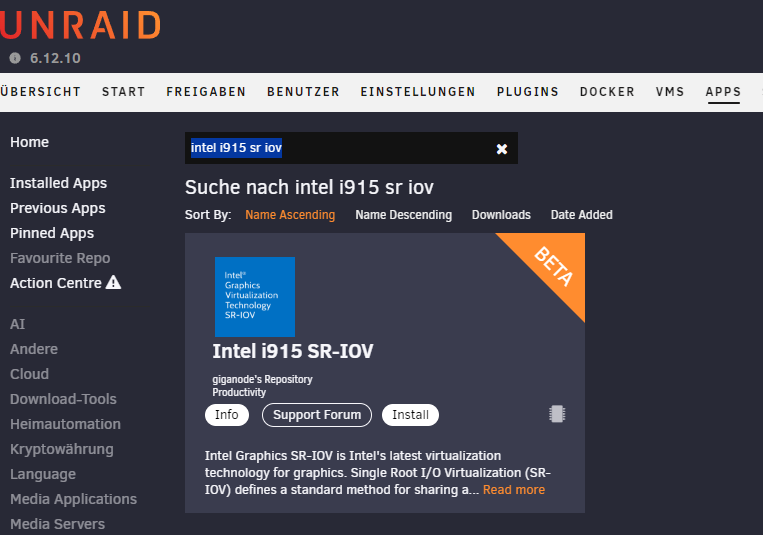Select the Apps tab
The height and width of the screenshot is (535, 763).
coord(723,92)
